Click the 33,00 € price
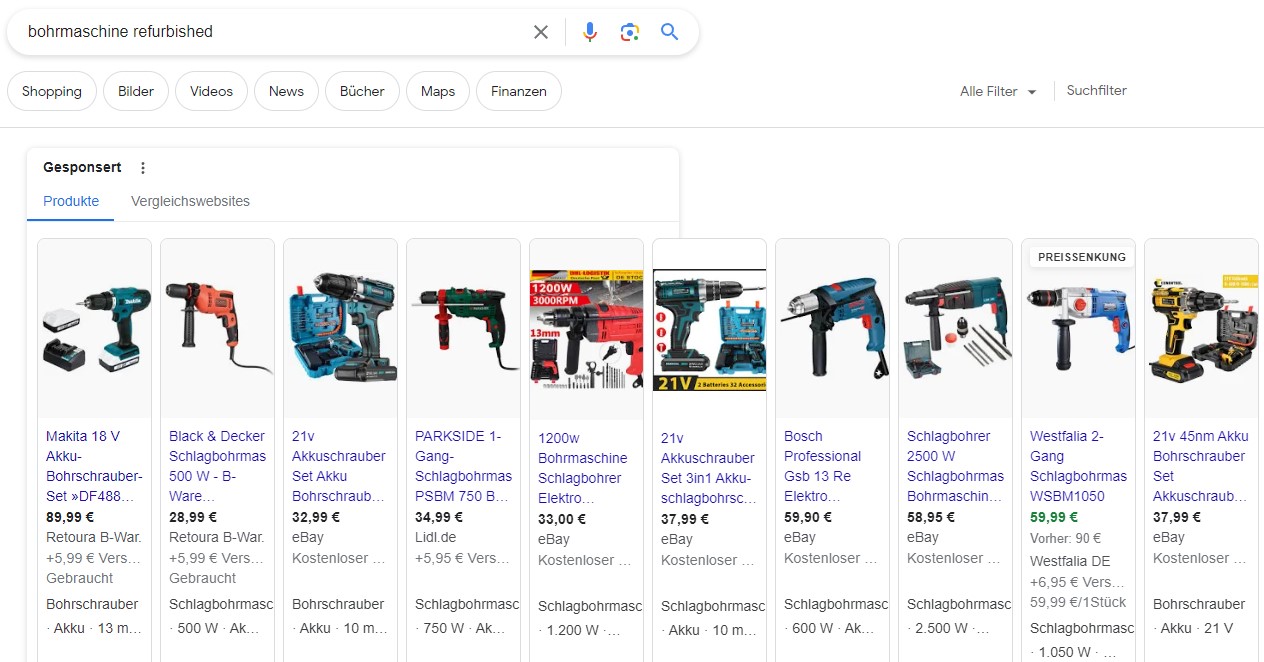Image resolution: width=1264 pixels, height=662 pixels. pyautogui.click(x=562, y=519)
